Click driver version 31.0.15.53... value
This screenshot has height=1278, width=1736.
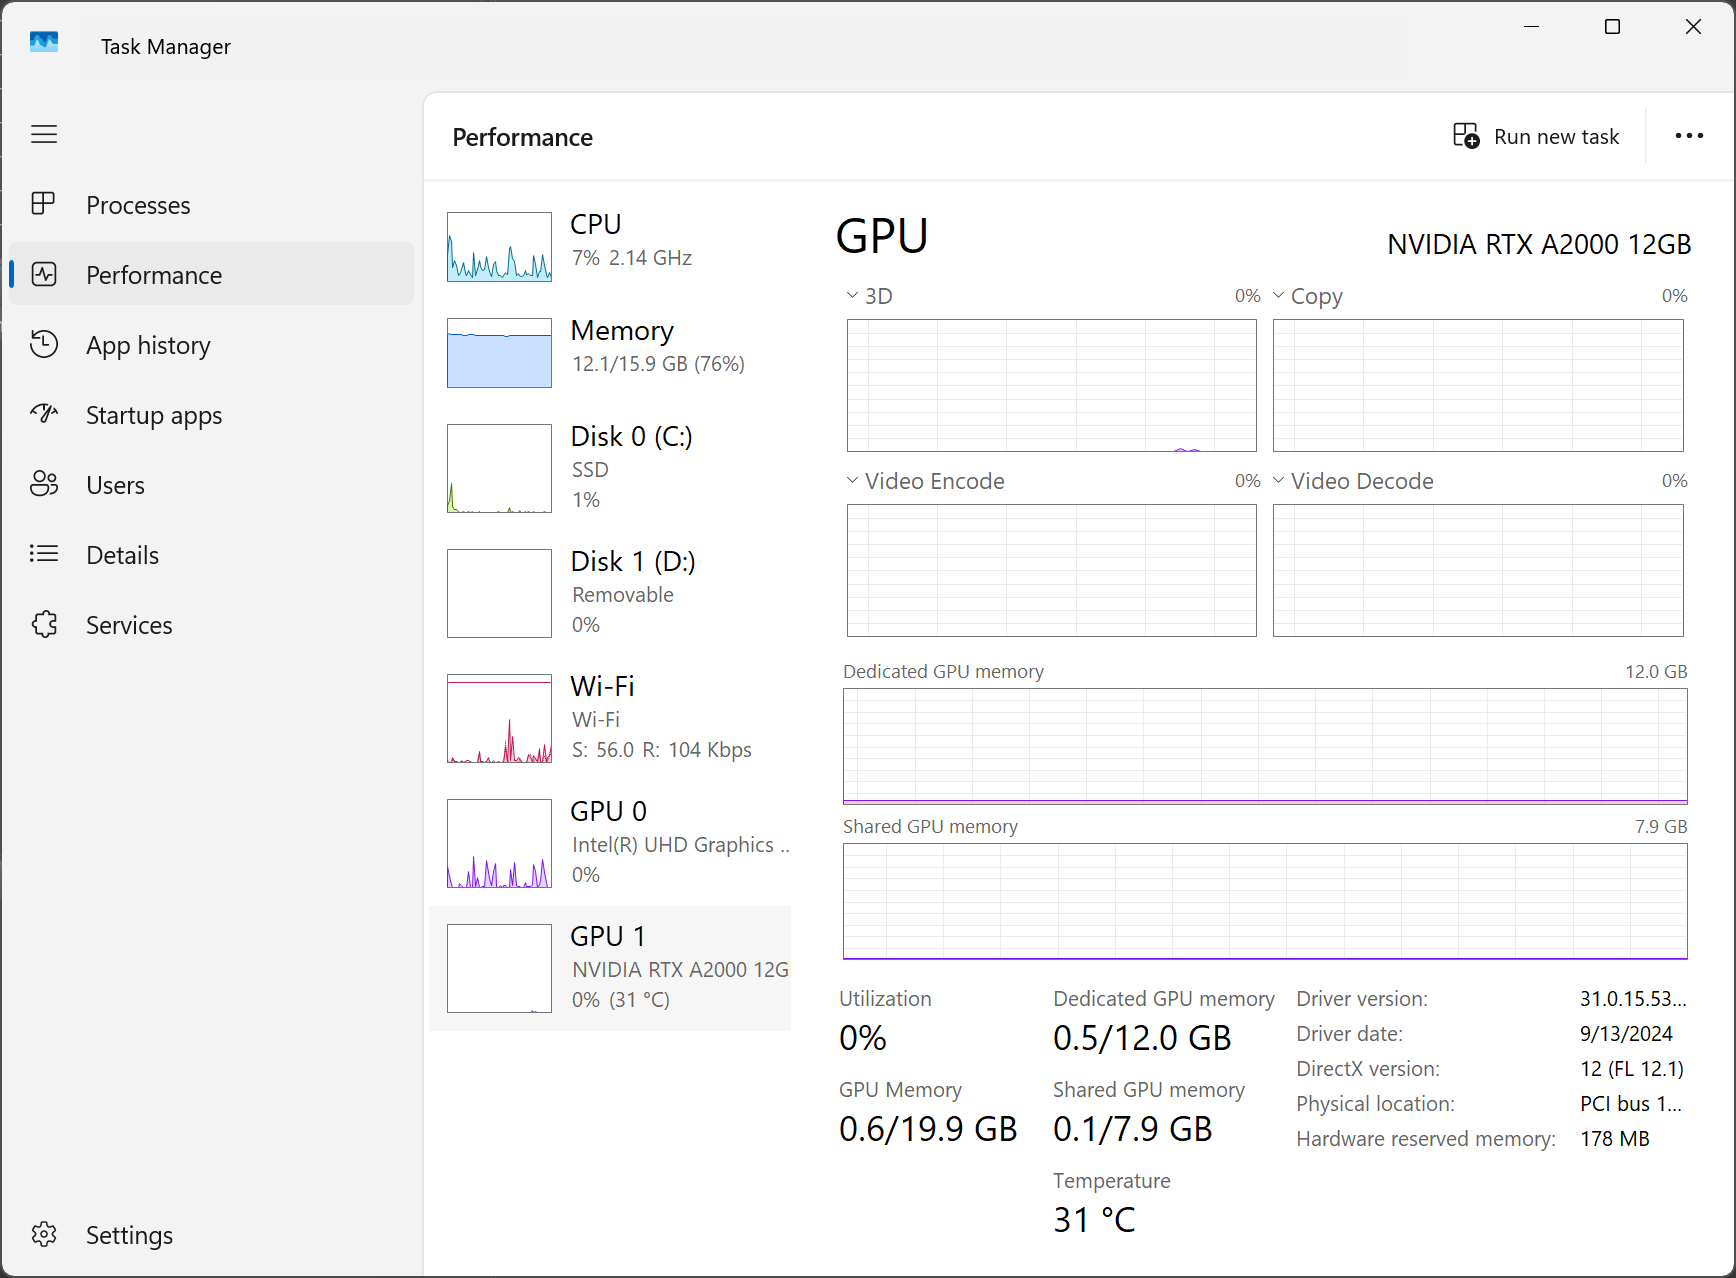1633,999
